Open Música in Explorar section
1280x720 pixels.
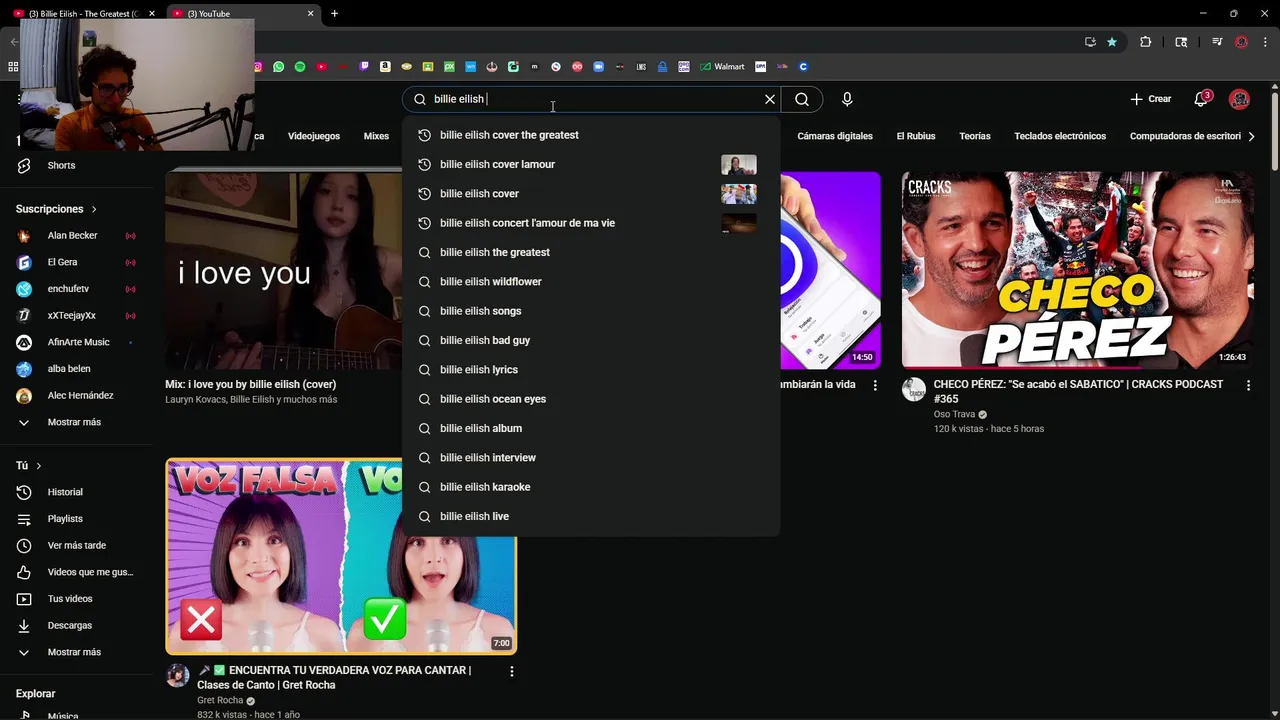63,716
